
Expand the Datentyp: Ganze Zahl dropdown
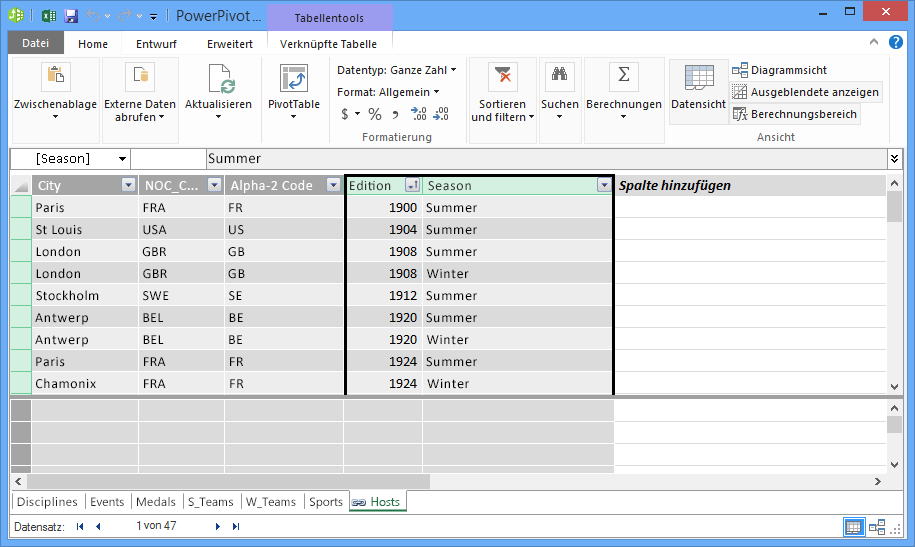397,70
